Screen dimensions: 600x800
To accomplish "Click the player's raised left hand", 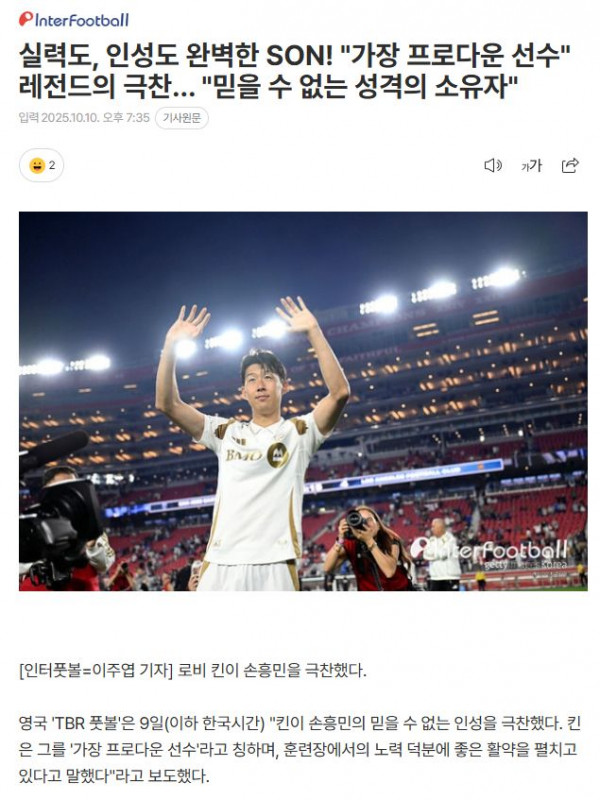I will click(297, 313).
